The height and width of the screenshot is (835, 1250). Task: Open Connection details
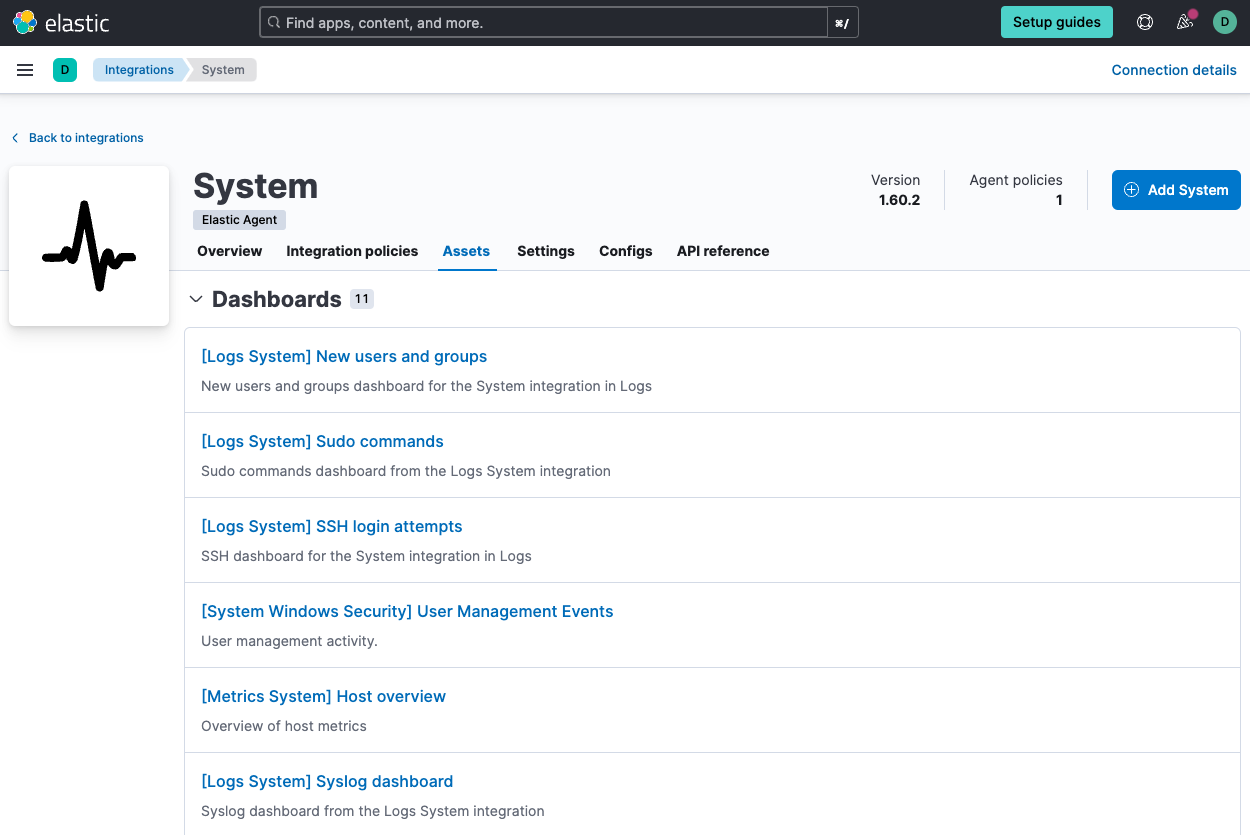pos(1173,69)
